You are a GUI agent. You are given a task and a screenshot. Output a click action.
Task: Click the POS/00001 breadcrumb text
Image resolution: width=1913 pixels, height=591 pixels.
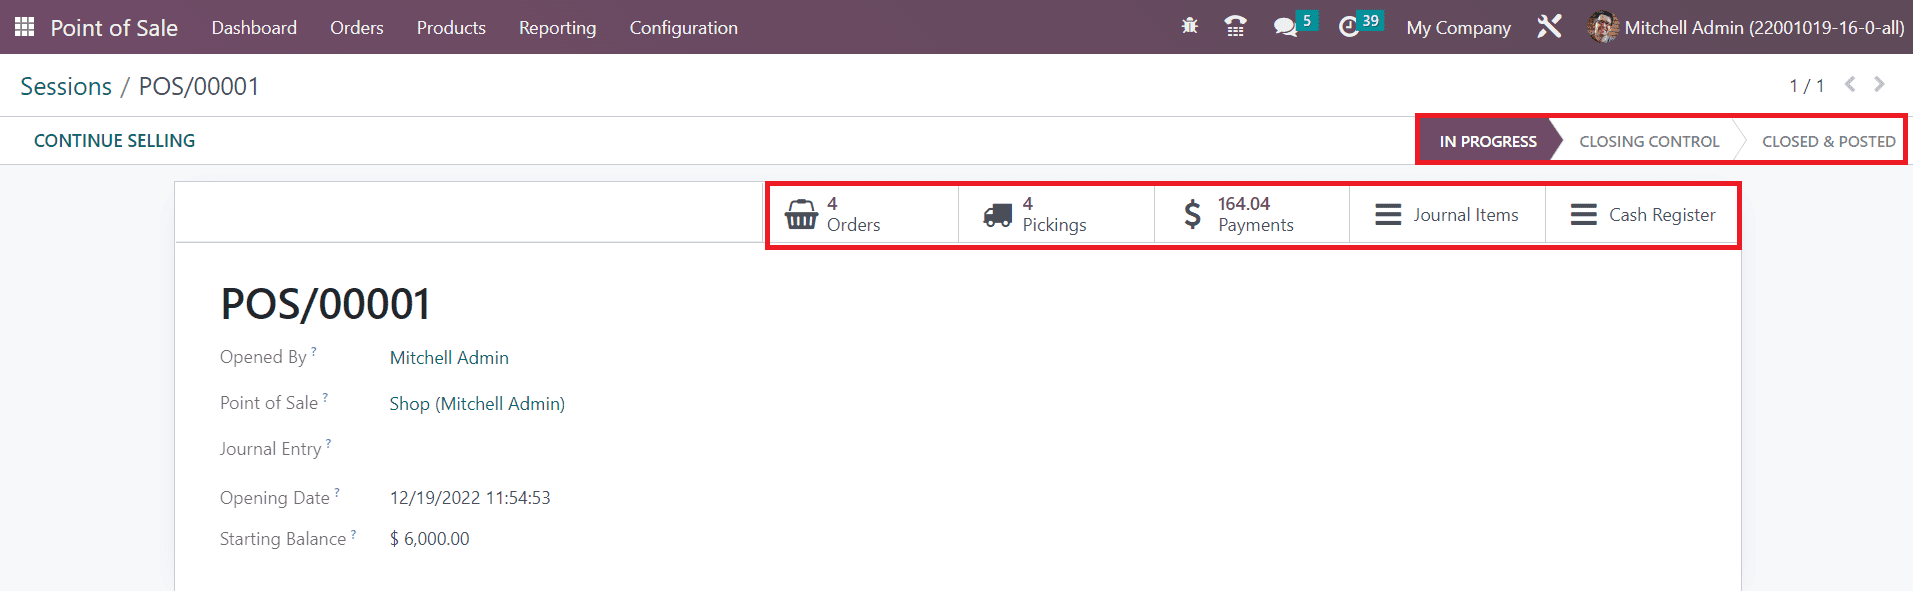pos(199,86)
